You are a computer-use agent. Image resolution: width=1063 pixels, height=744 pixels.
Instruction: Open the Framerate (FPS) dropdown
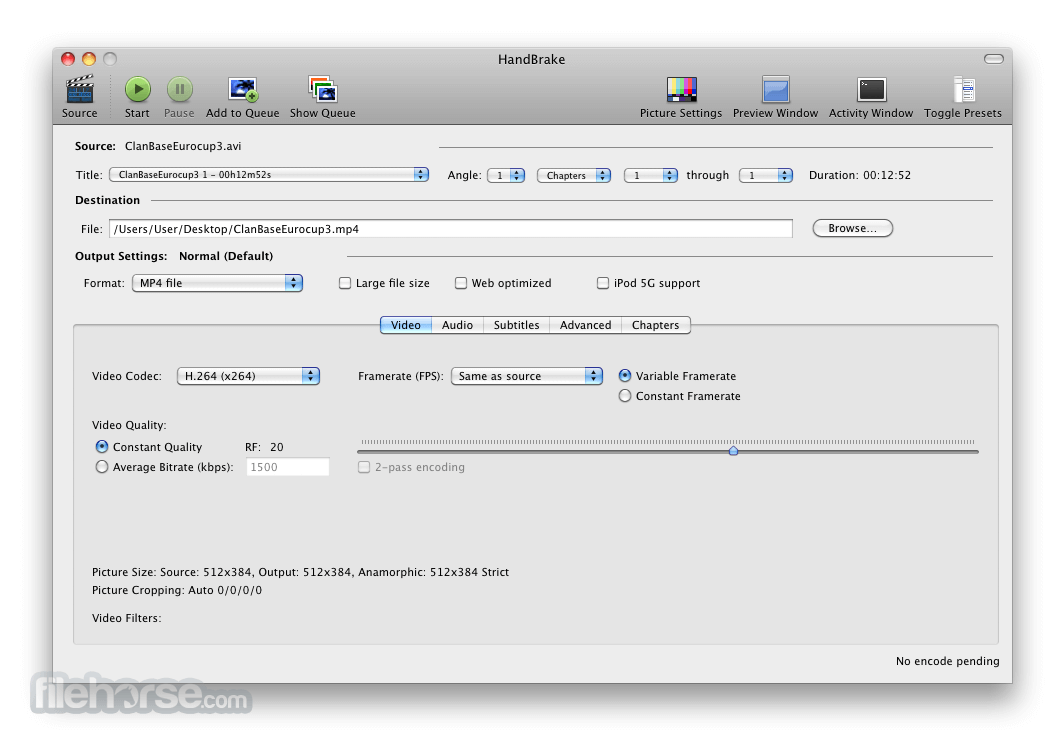click(527, 376)
